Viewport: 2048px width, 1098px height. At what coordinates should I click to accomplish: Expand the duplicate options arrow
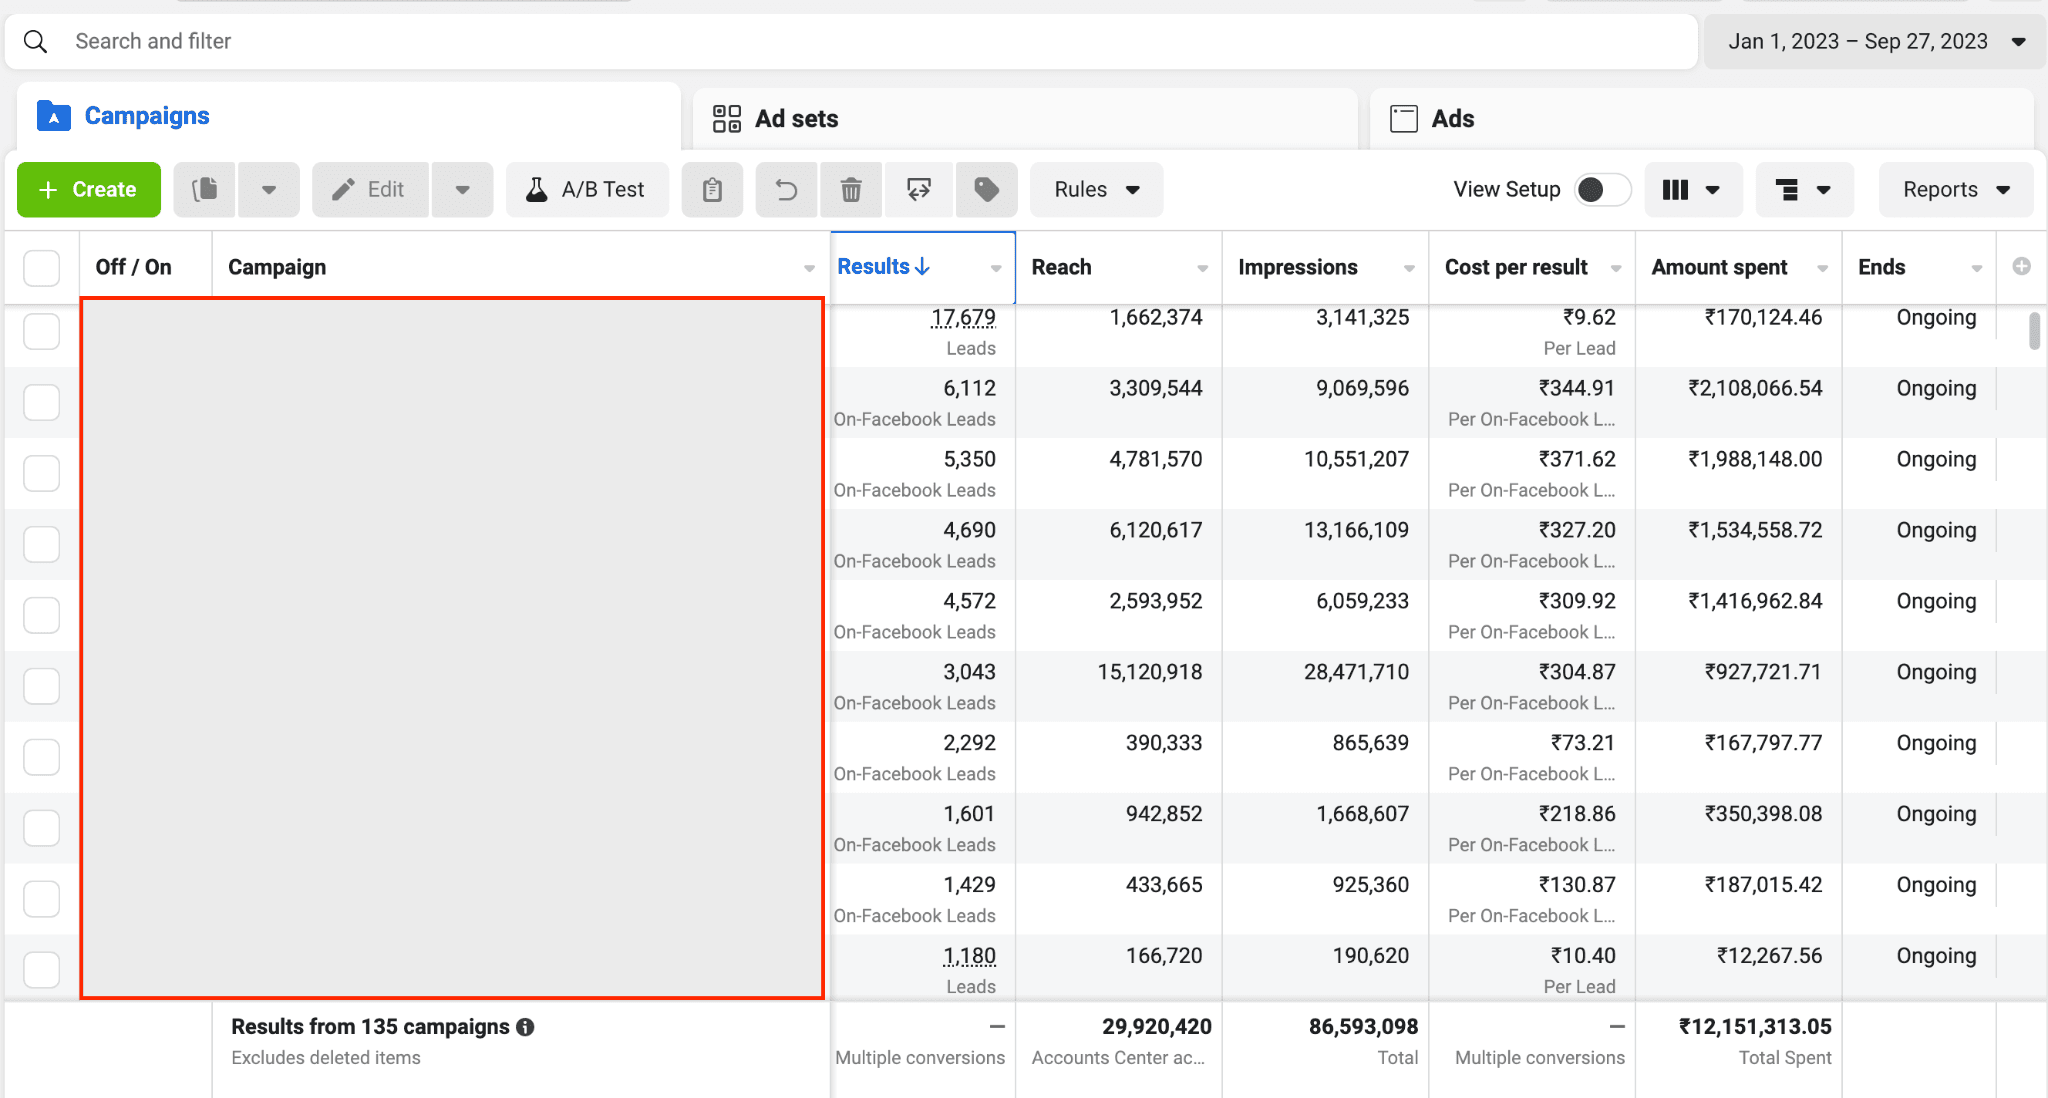click(268, 189)
